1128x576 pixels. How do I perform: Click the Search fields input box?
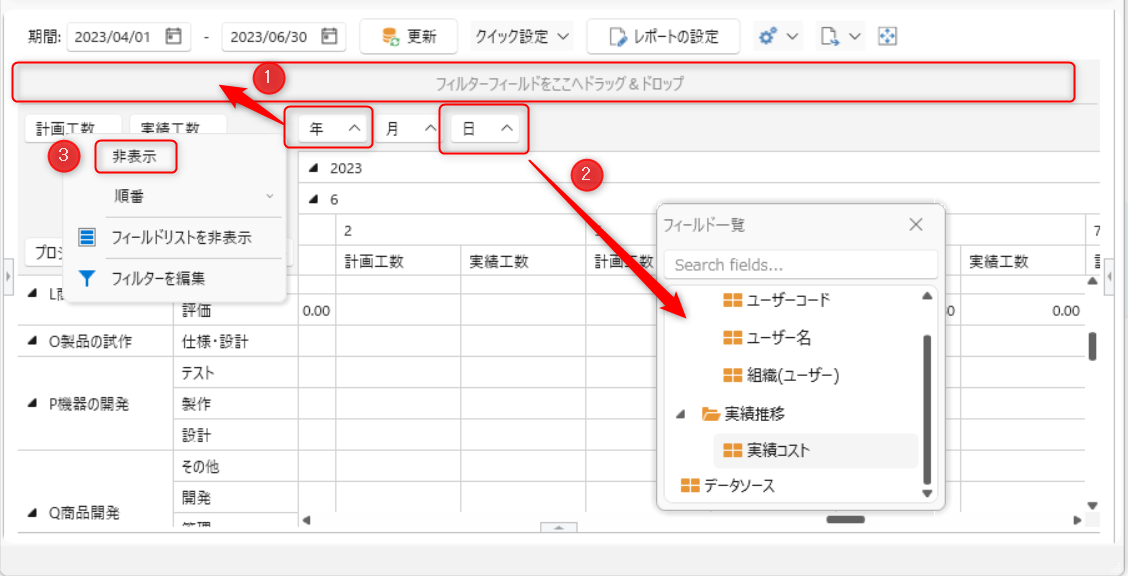click(800, 265)
